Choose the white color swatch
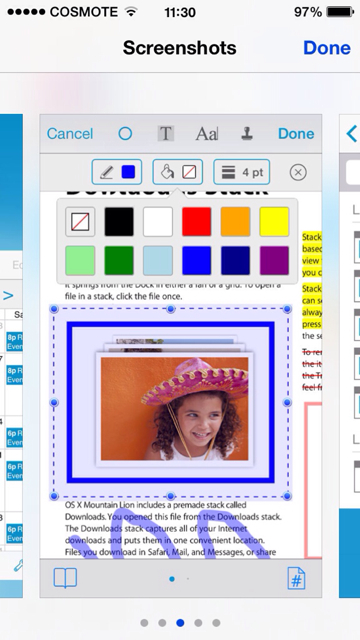 click(158, 222)
